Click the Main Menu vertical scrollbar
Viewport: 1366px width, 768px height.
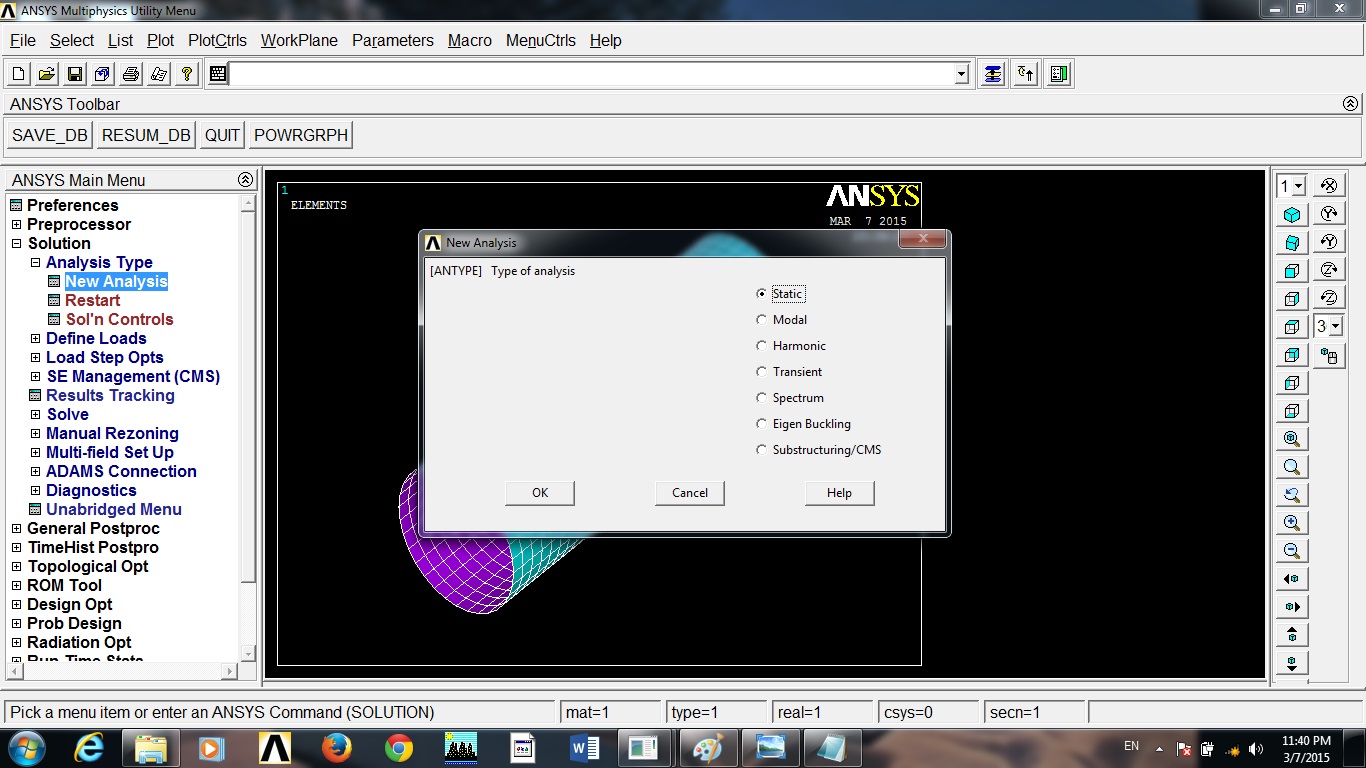[x=249, y=428]
